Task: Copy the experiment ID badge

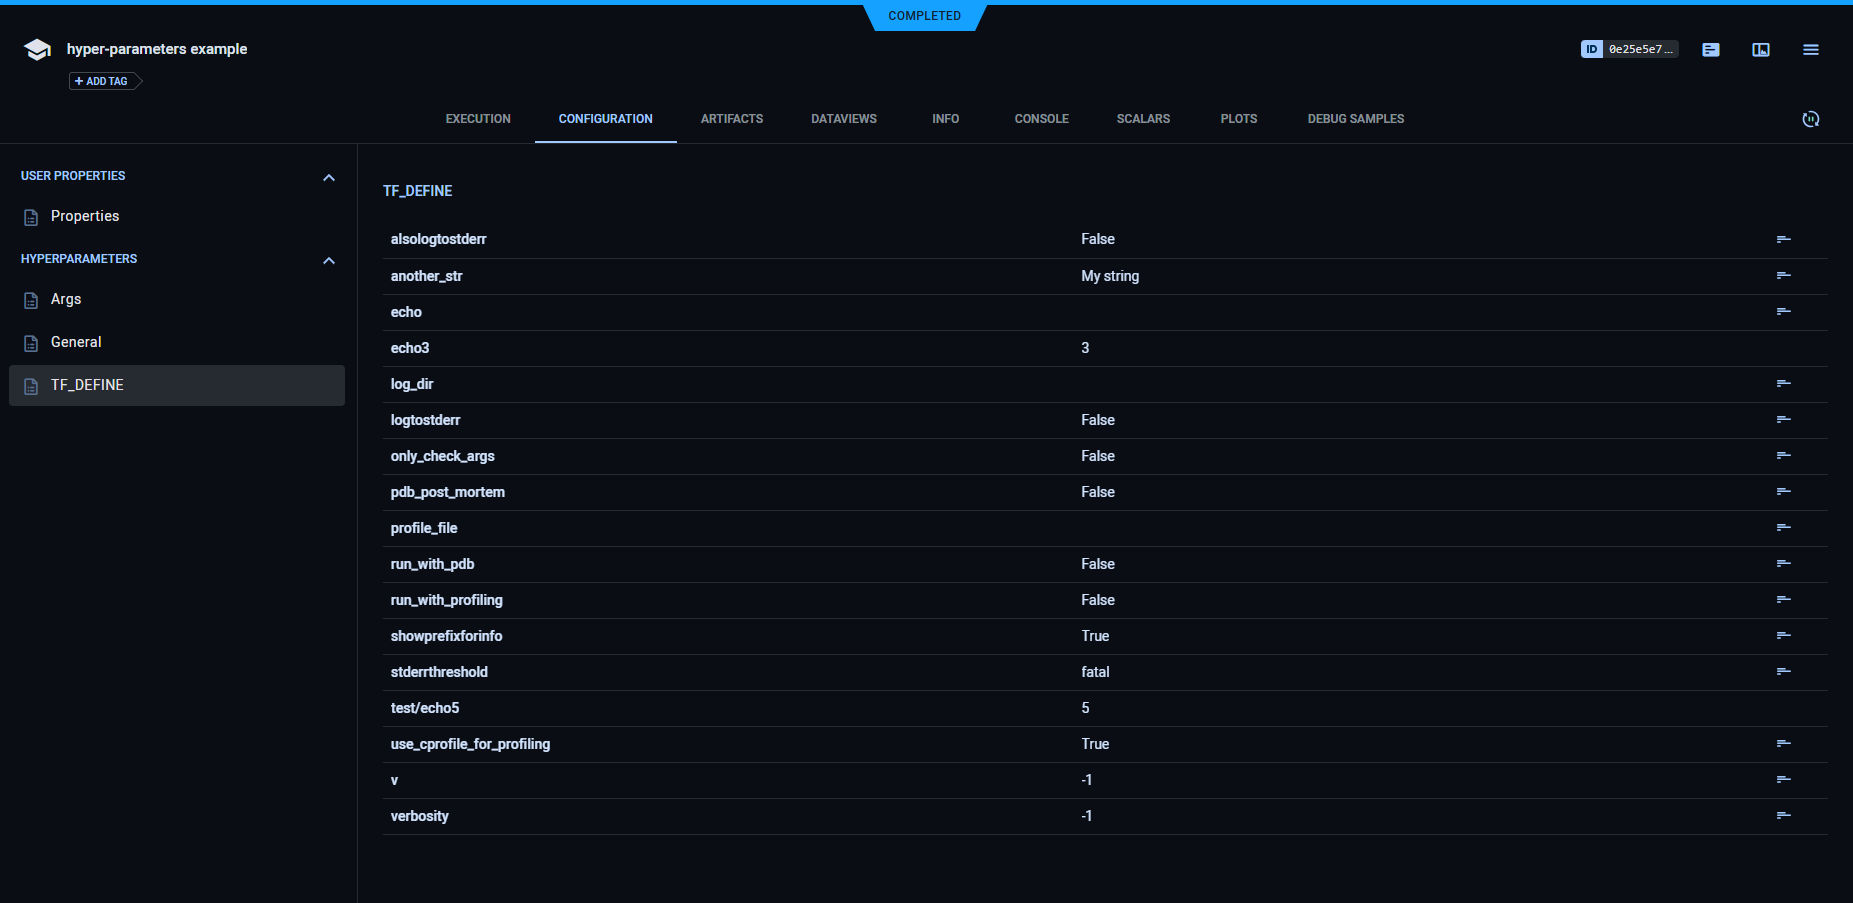Action: 1629,49
